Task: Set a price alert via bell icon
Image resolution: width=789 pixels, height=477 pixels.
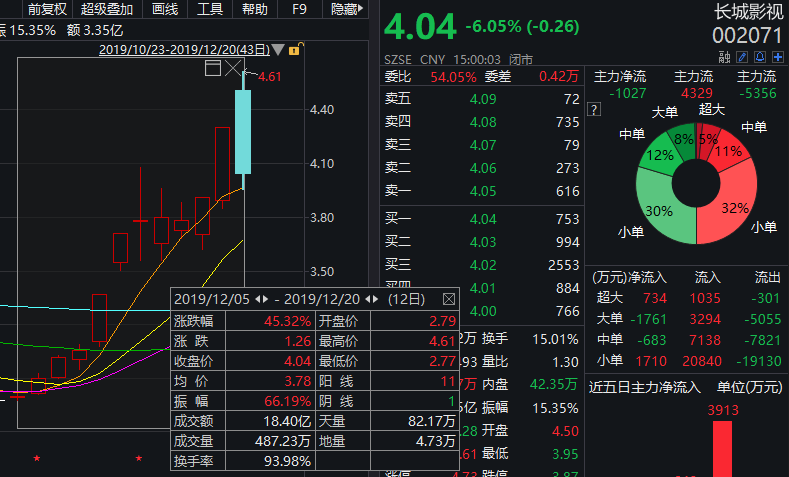Action: tap(760, 57)
